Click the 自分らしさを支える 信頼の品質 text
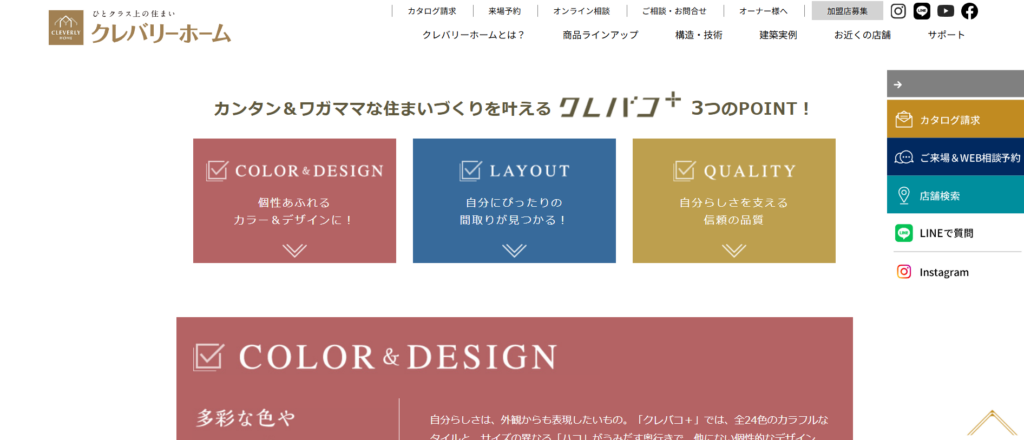The width and height of the screenshot is (1024, 440). 734,211
